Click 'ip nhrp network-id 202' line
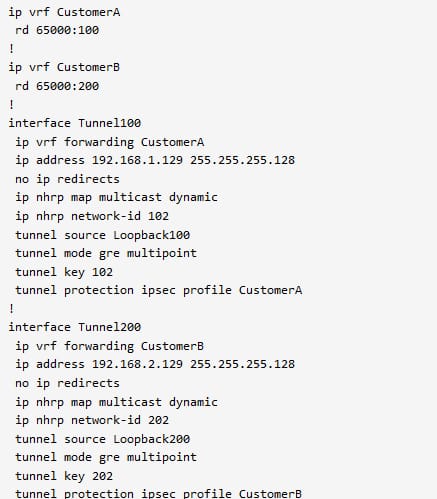The image size is (437, 499). (x=92, y=420)
